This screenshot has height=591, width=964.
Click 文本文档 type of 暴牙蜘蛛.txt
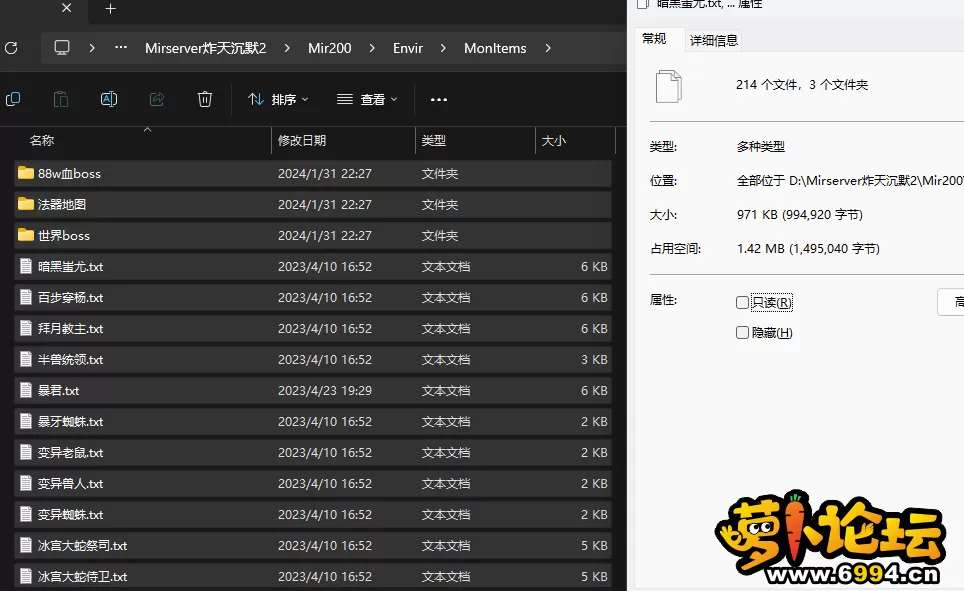click(x=446, y=422)
